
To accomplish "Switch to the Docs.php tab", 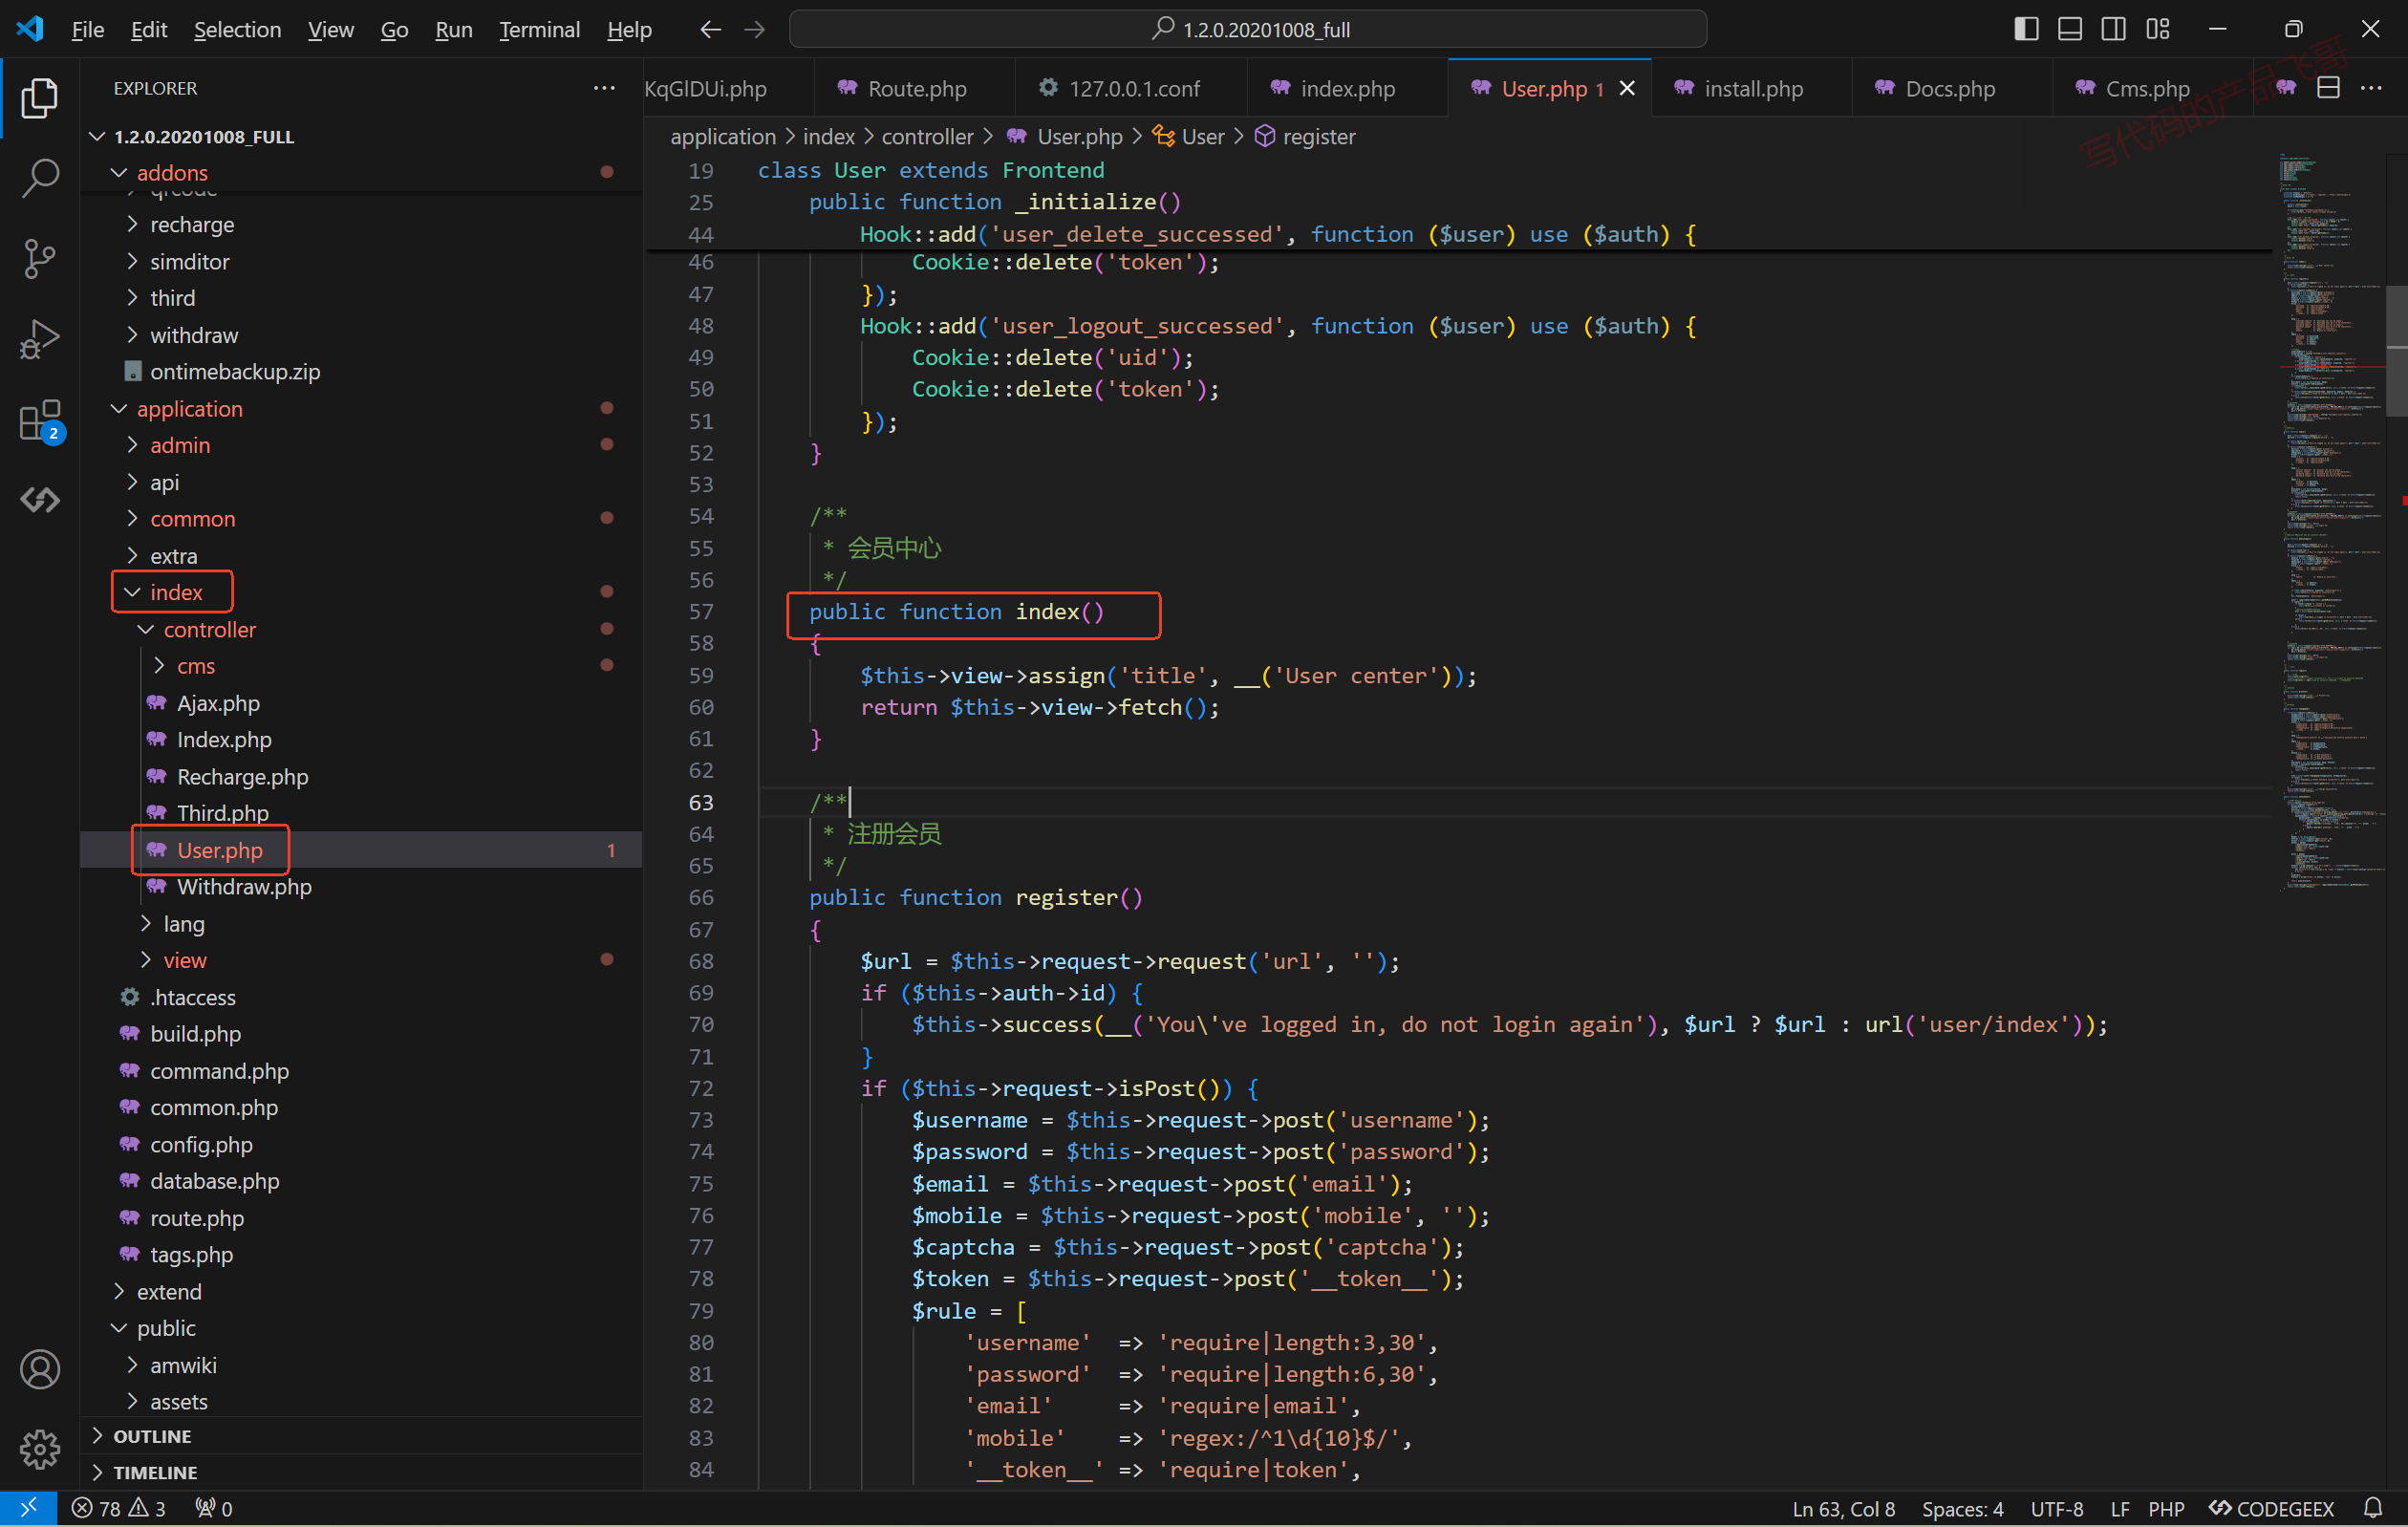I will point(1950,88).
